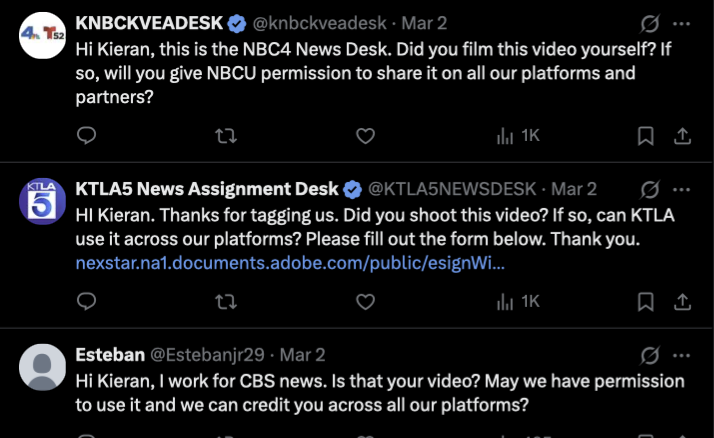
Task: Click Grok icon on KNBCKVEADESK tweet
Action: coord(649,24)
